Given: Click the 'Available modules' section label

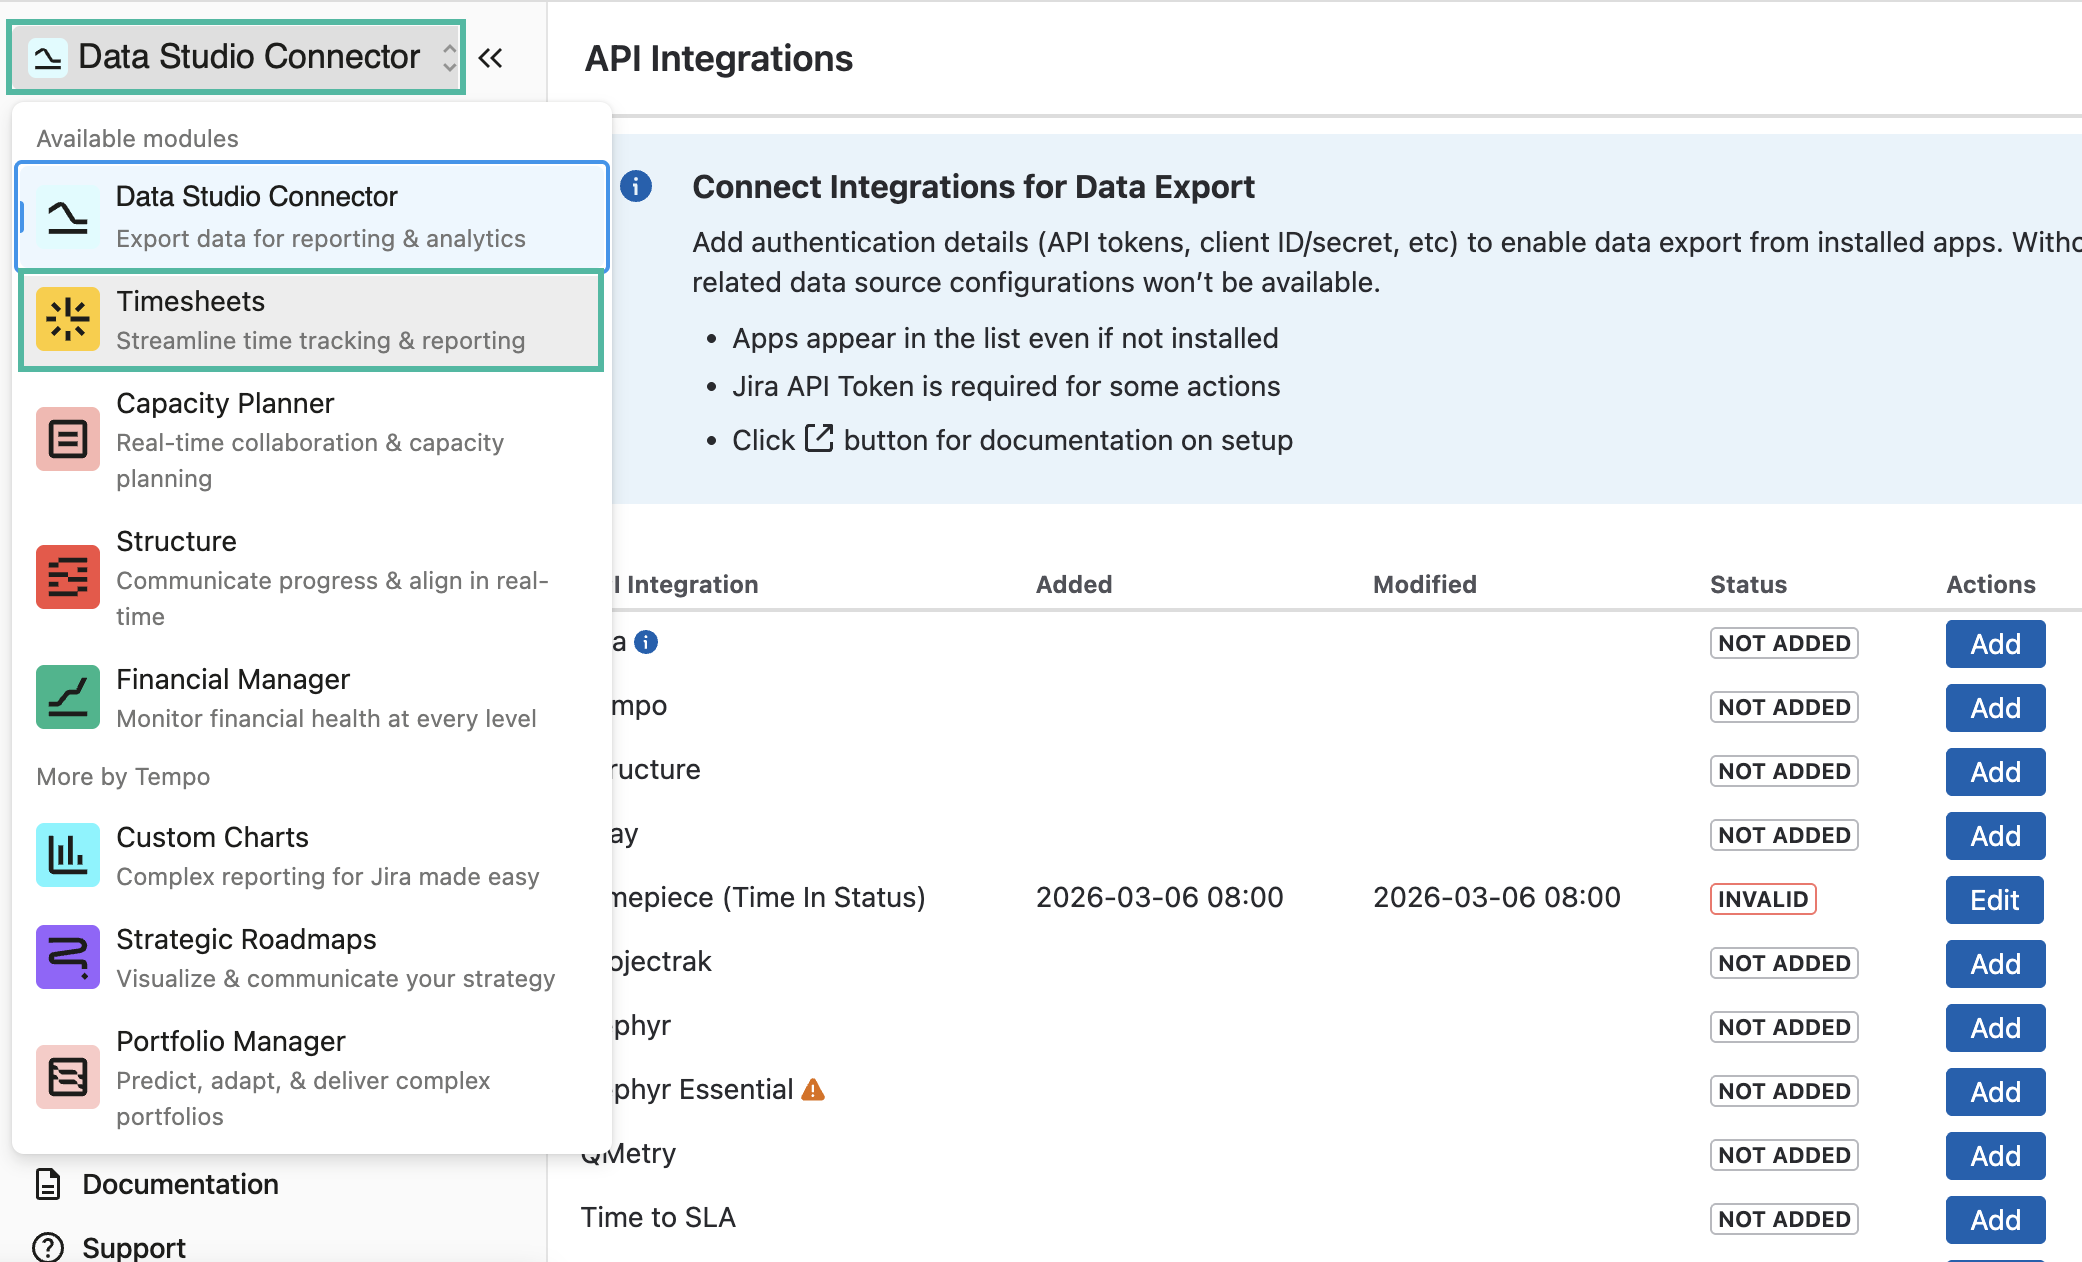Looking at the screenshot, I should (x=137, y=138).
